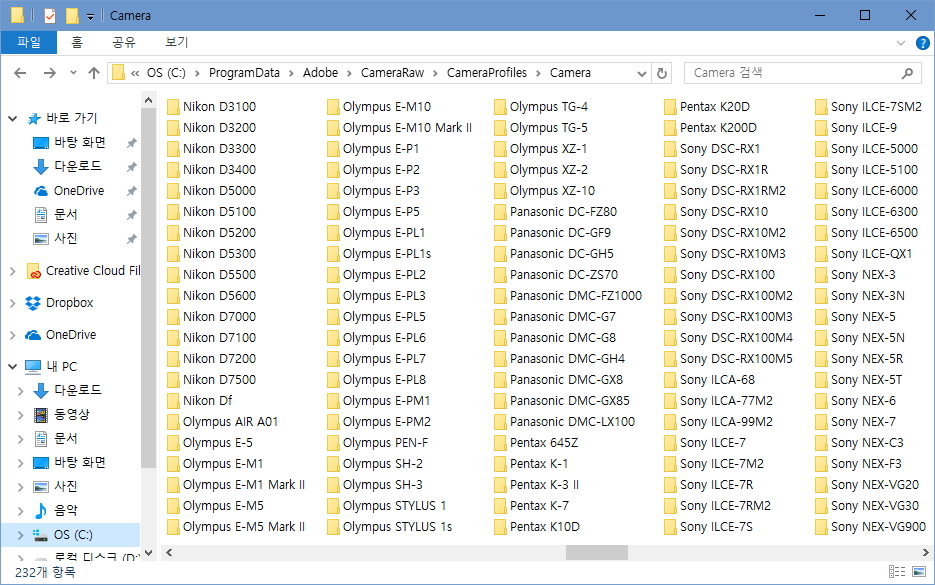The width and height of the screenshot is (935, 585).
Task: Click the Properties quick access toolbar icon
Action: [x=50, y=16]
